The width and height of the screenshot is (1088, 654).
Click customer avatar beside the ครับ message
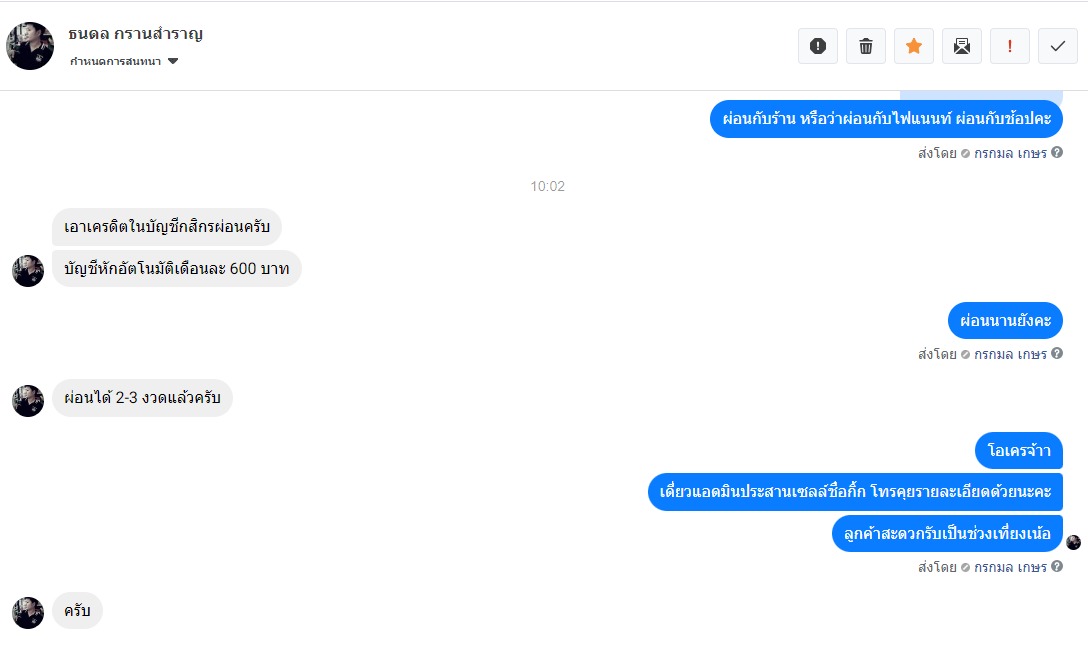tap(28, 613)
